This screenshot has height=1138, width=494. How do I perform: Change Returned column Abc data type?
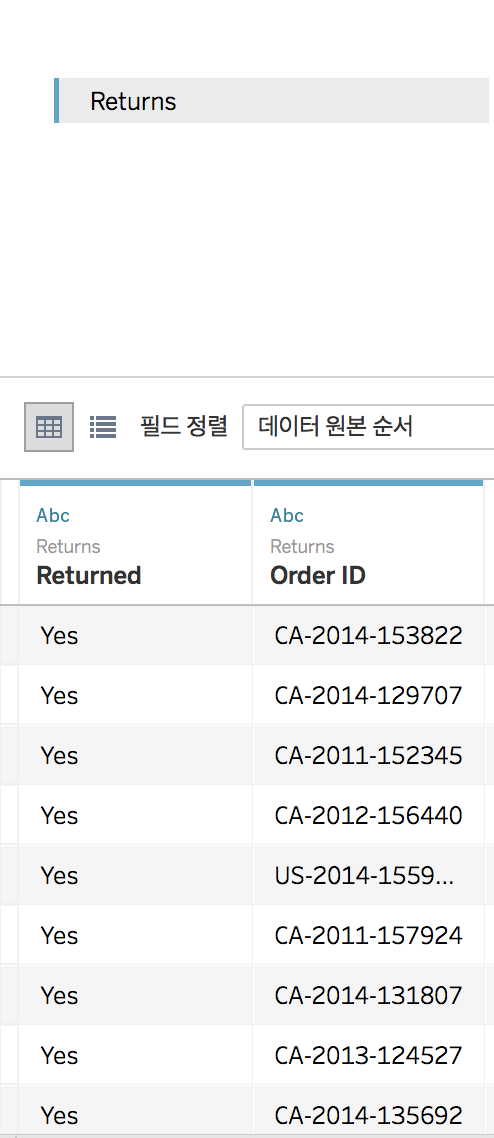[53, 515]
